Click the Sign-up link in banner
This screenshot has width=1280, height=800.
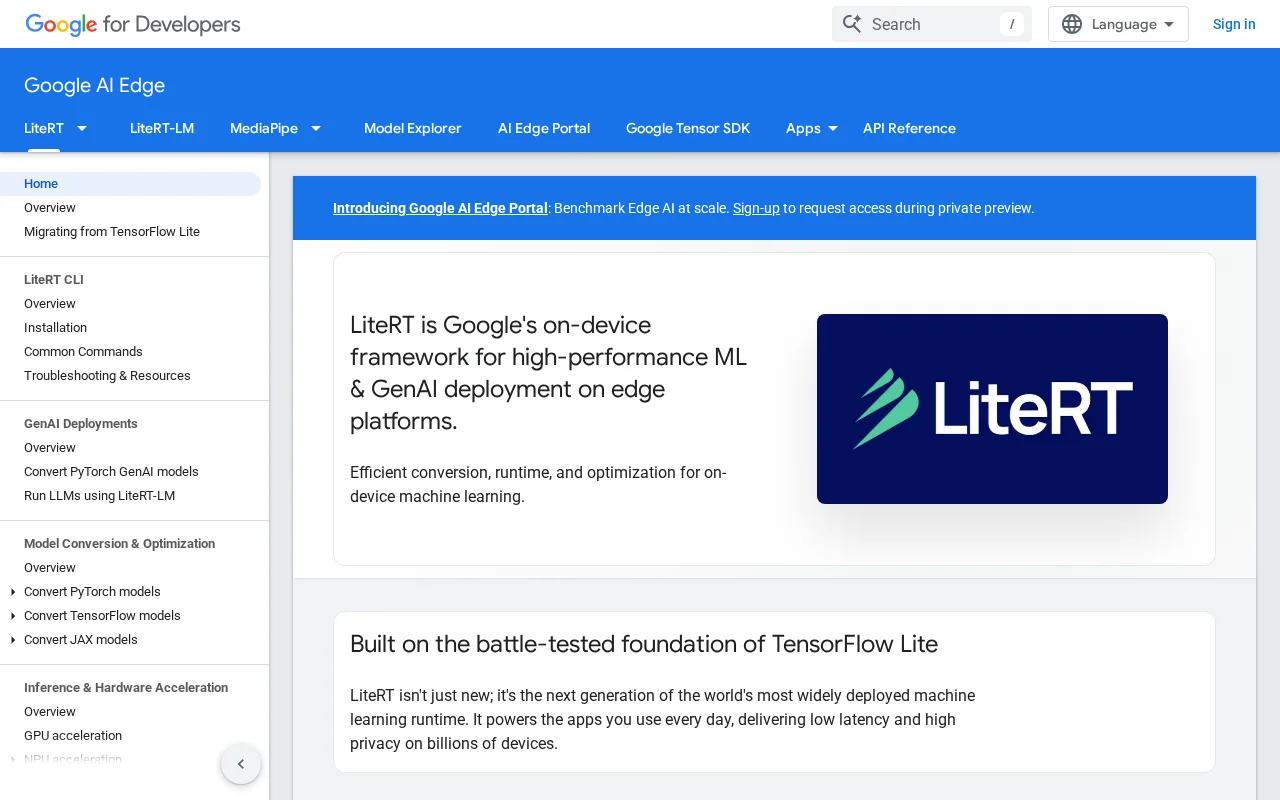756,208
